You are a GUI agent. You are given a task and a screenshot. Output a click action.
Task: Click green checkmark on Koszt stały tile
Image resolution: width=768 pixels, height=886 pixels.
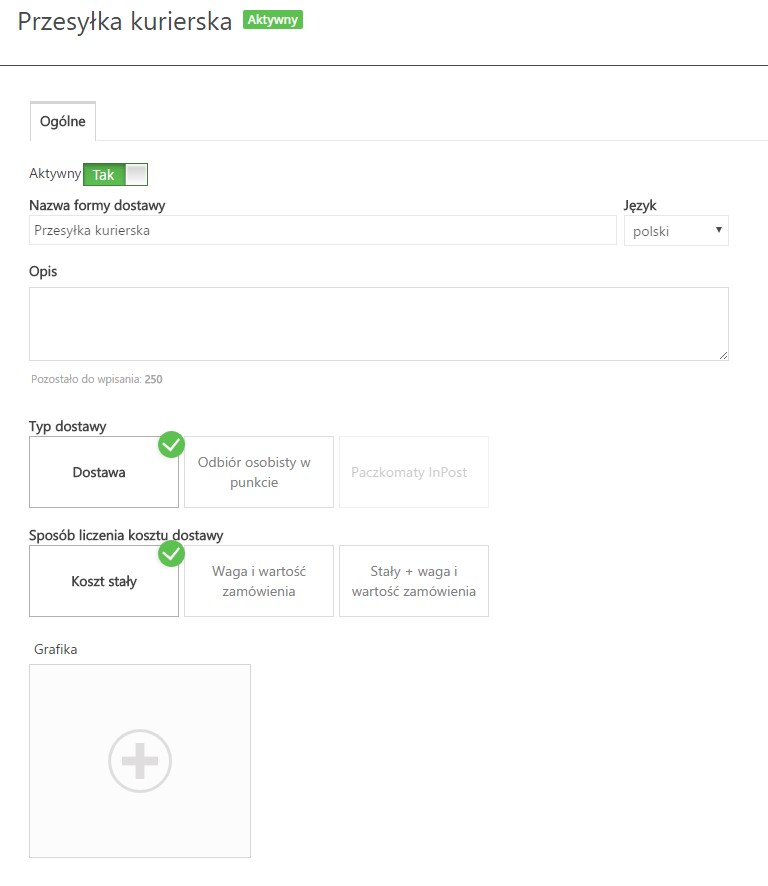pyautogui.click(x=171, y=554)
